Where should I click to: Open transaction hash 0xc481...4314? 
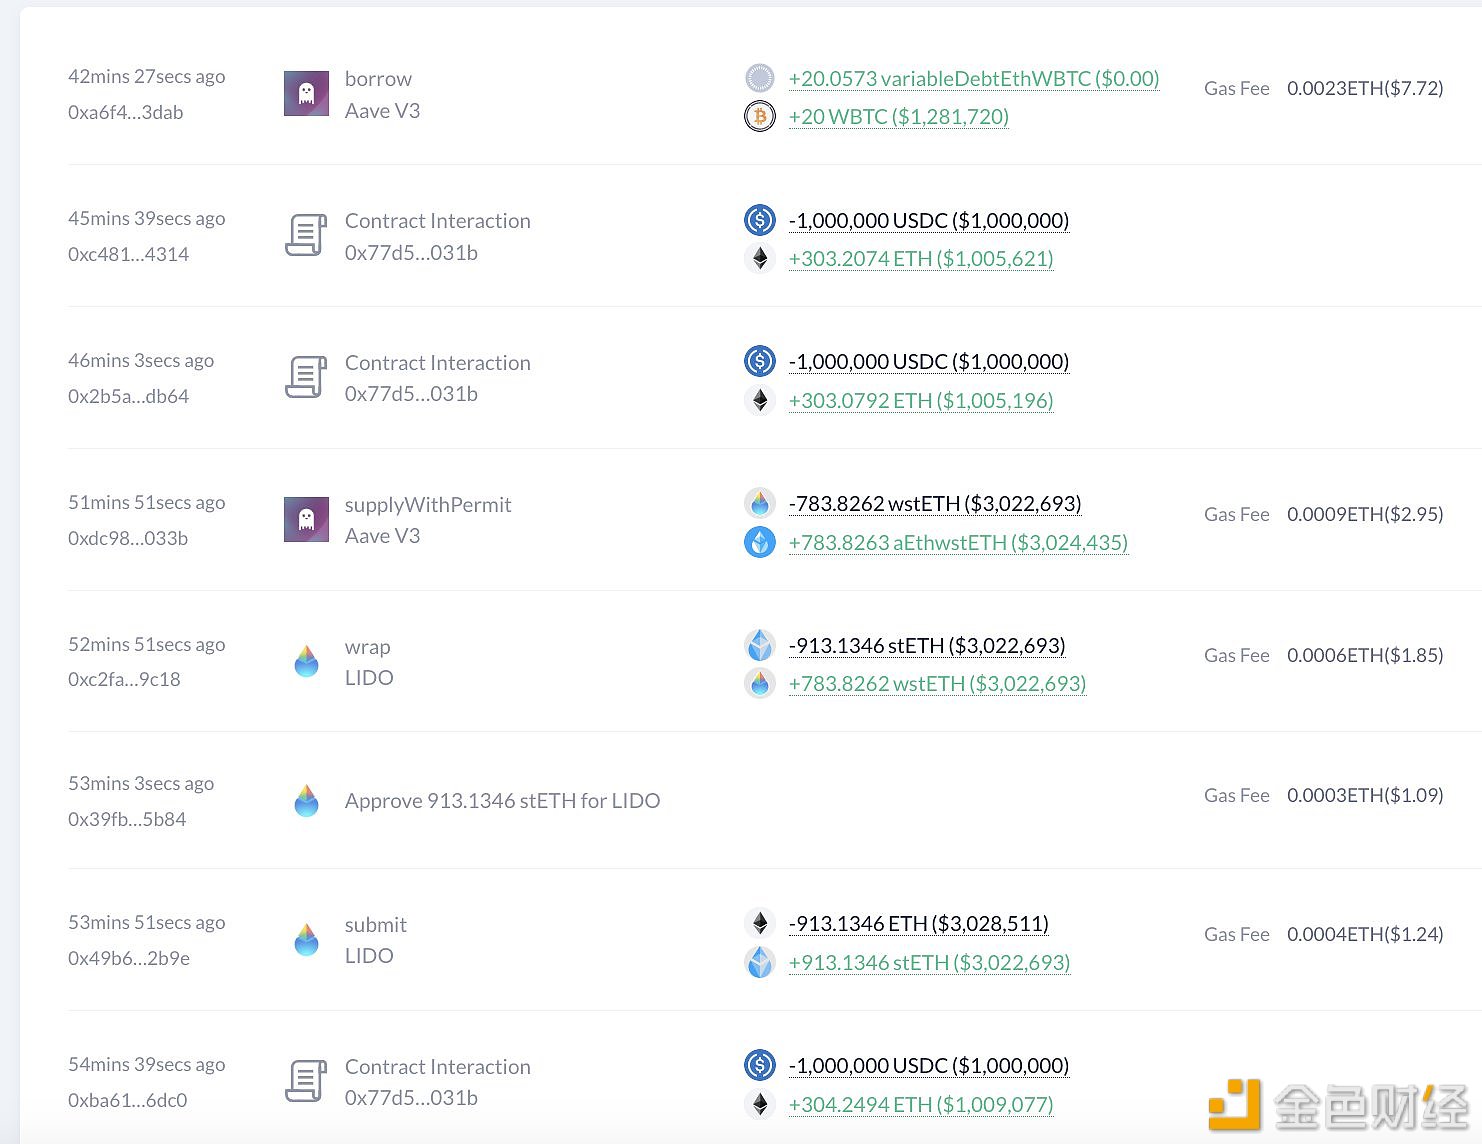(x=128, y=254)
